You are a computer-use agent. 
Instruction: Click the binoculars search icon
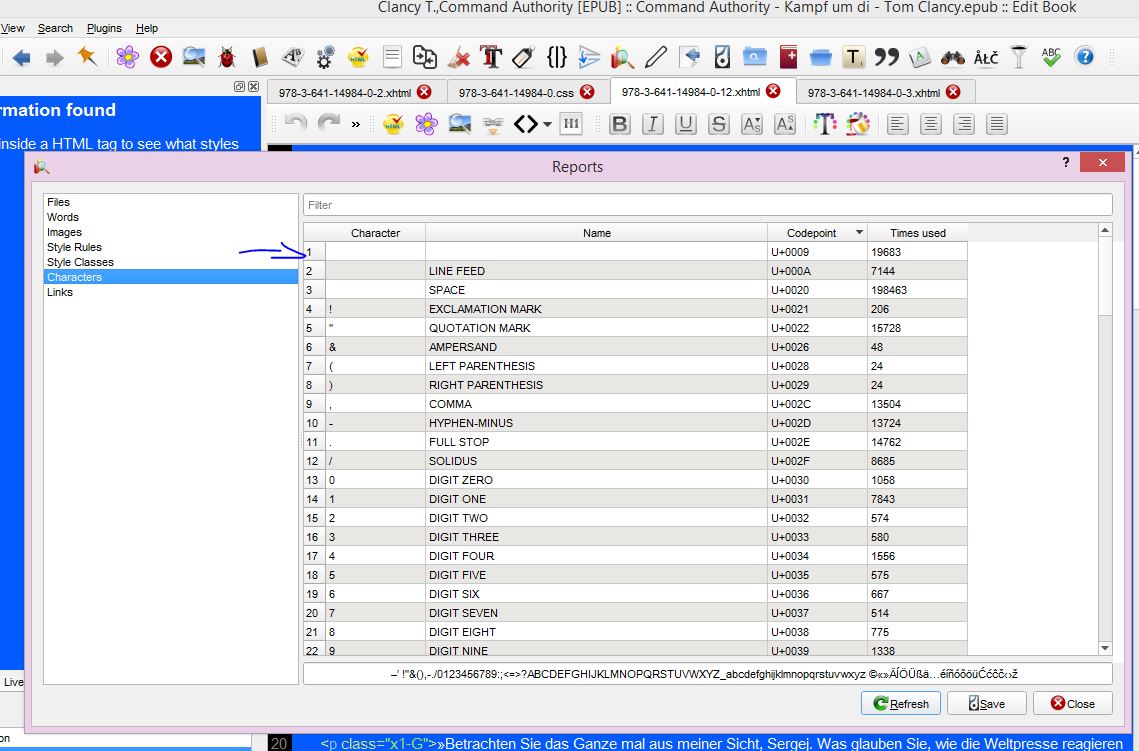[953, 57]
